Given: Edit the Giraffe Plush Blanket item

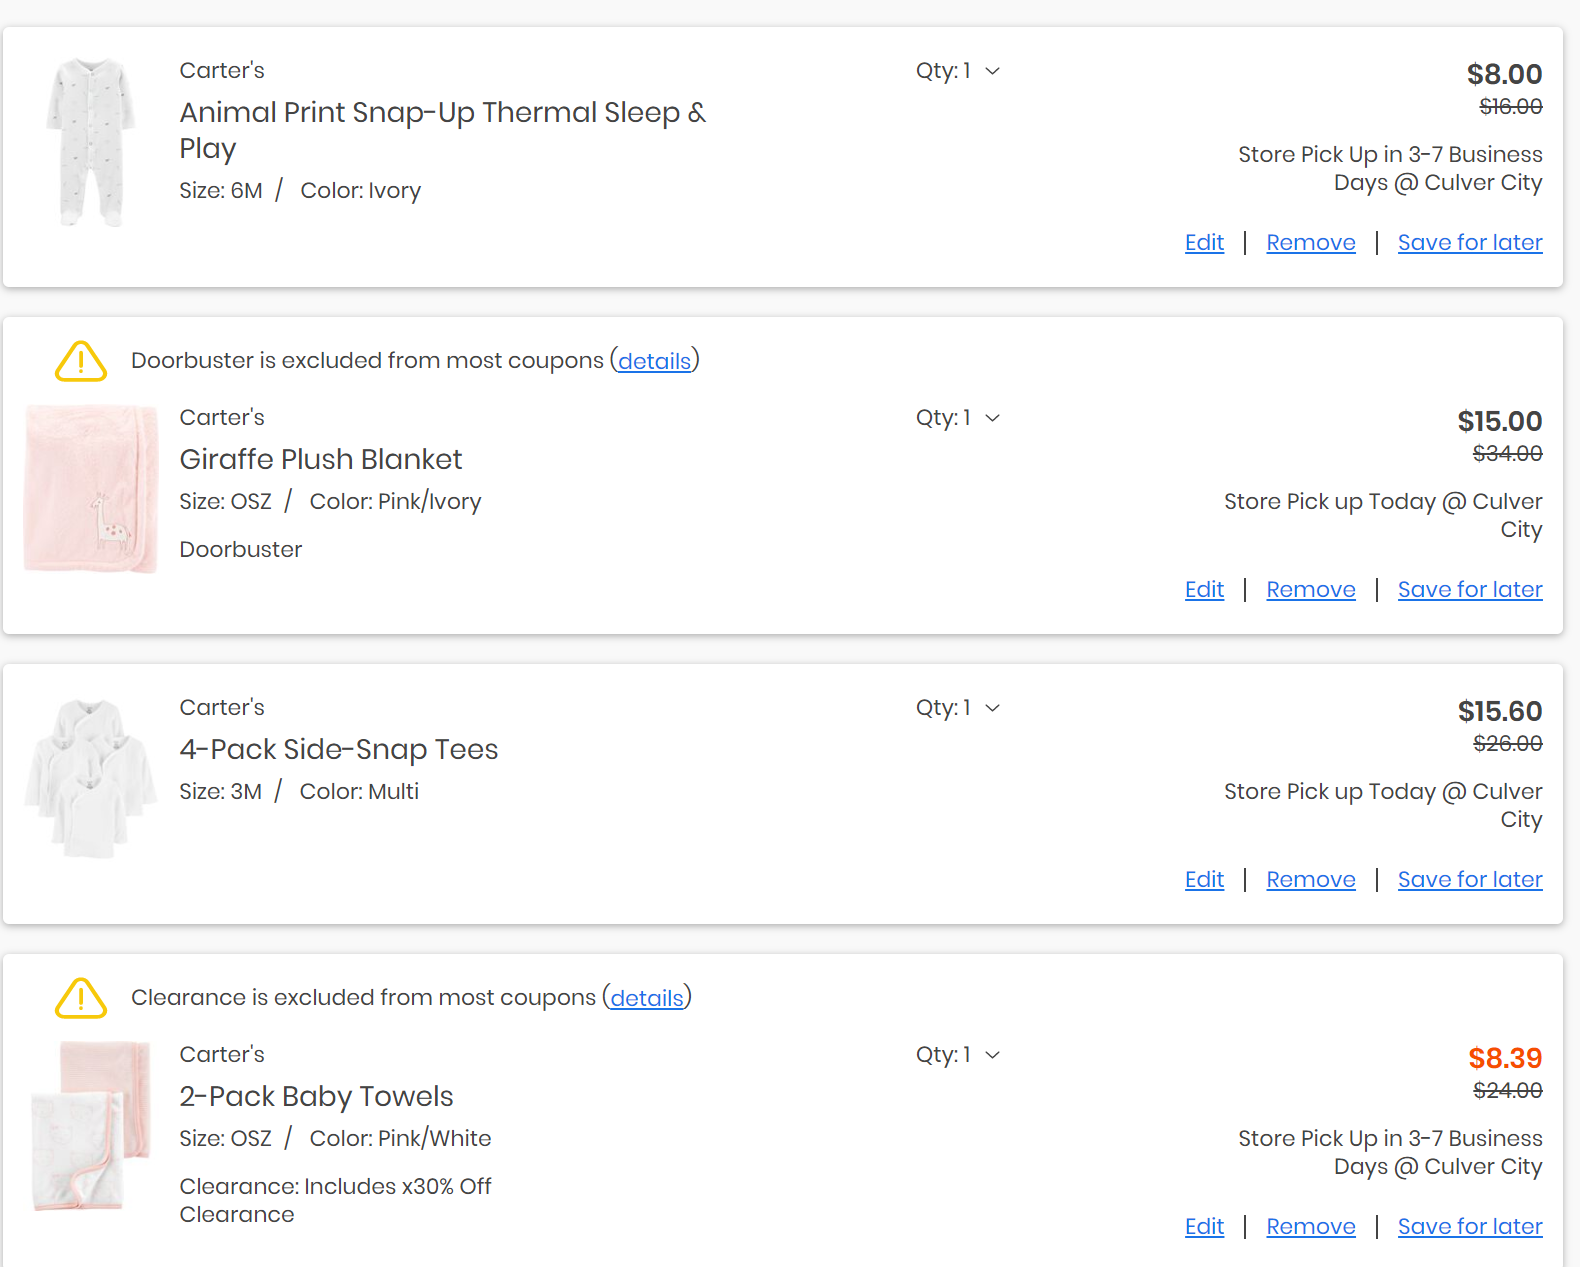Looking at the screenshot, I should pyautogui.click(x=1204, y=590).
